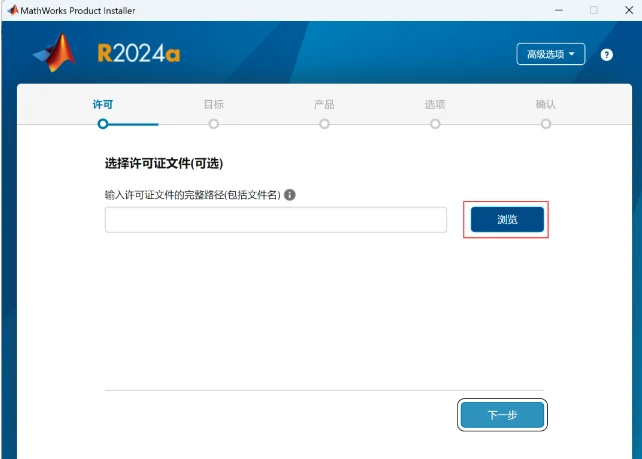Click the 产品 step circle marker
The image size is (642, 459).
[324, 124]
